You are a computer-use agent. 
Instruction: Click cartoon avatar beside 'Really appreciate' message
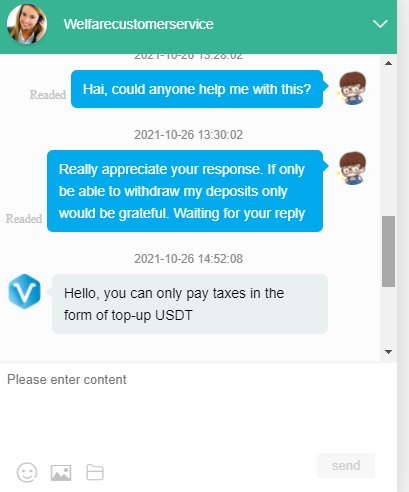pos(352,168)
